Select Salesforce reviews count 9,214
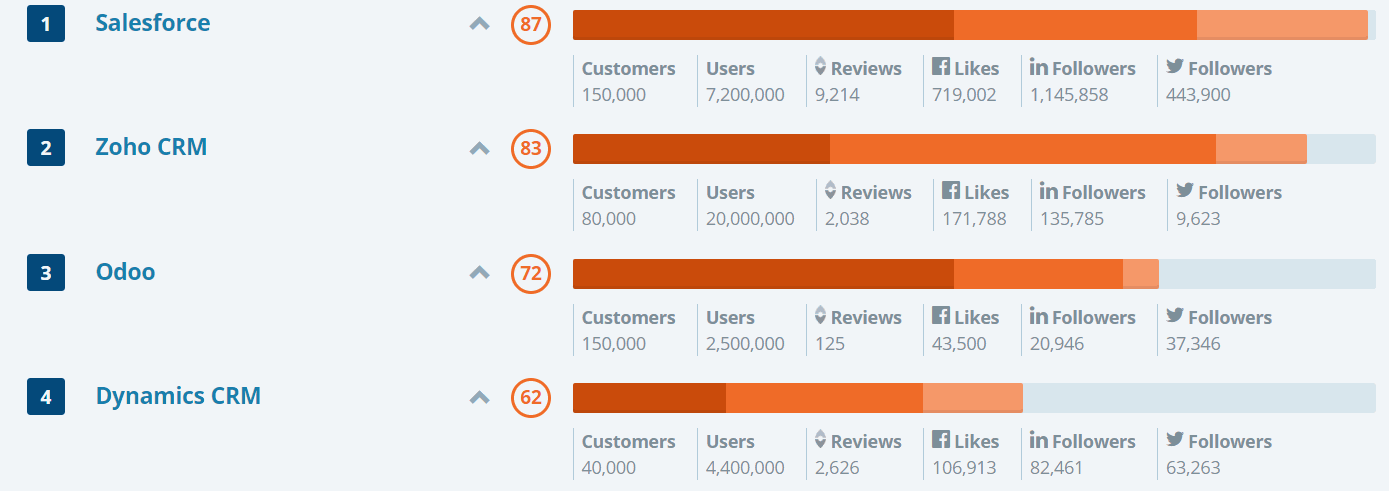 point(837,95)
